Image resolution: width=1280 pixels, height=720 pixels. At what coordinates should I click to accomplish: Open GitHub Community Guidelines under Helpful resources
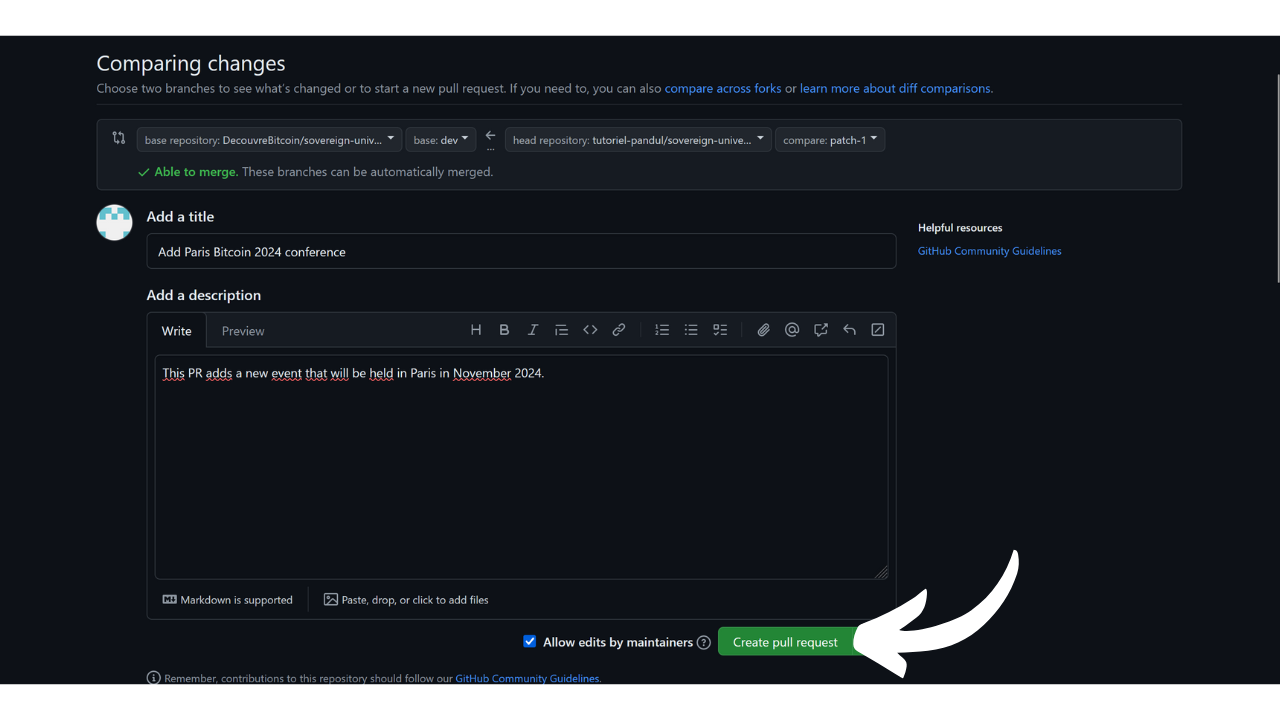pos(989,251)
